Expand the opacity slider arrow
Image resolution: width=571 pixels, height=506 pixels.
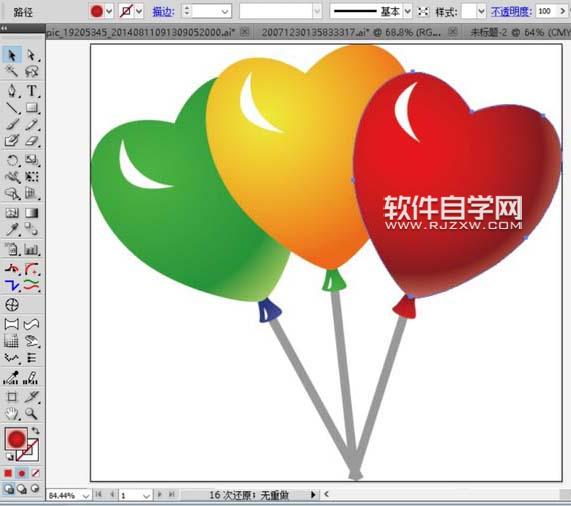[563, 12]
